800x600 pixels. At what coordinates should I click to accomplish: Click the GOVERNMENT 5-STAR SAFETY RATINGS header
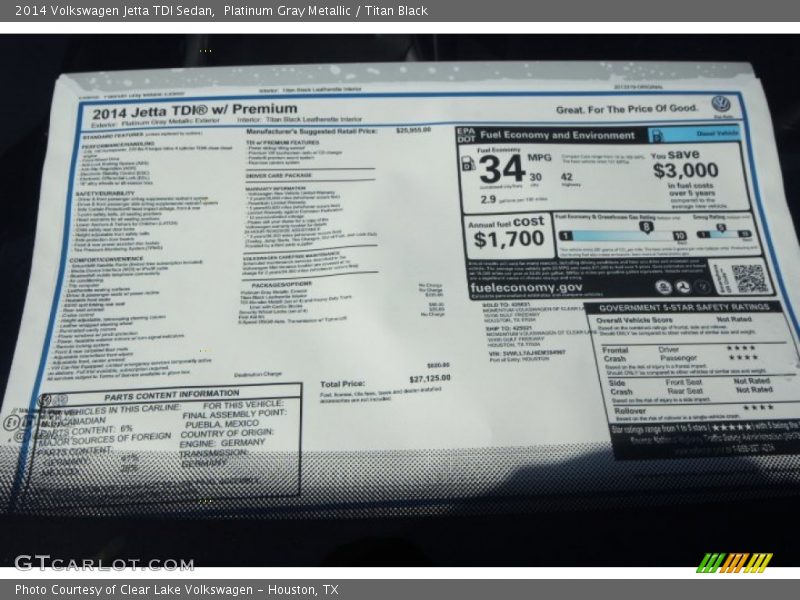(684, 308)
